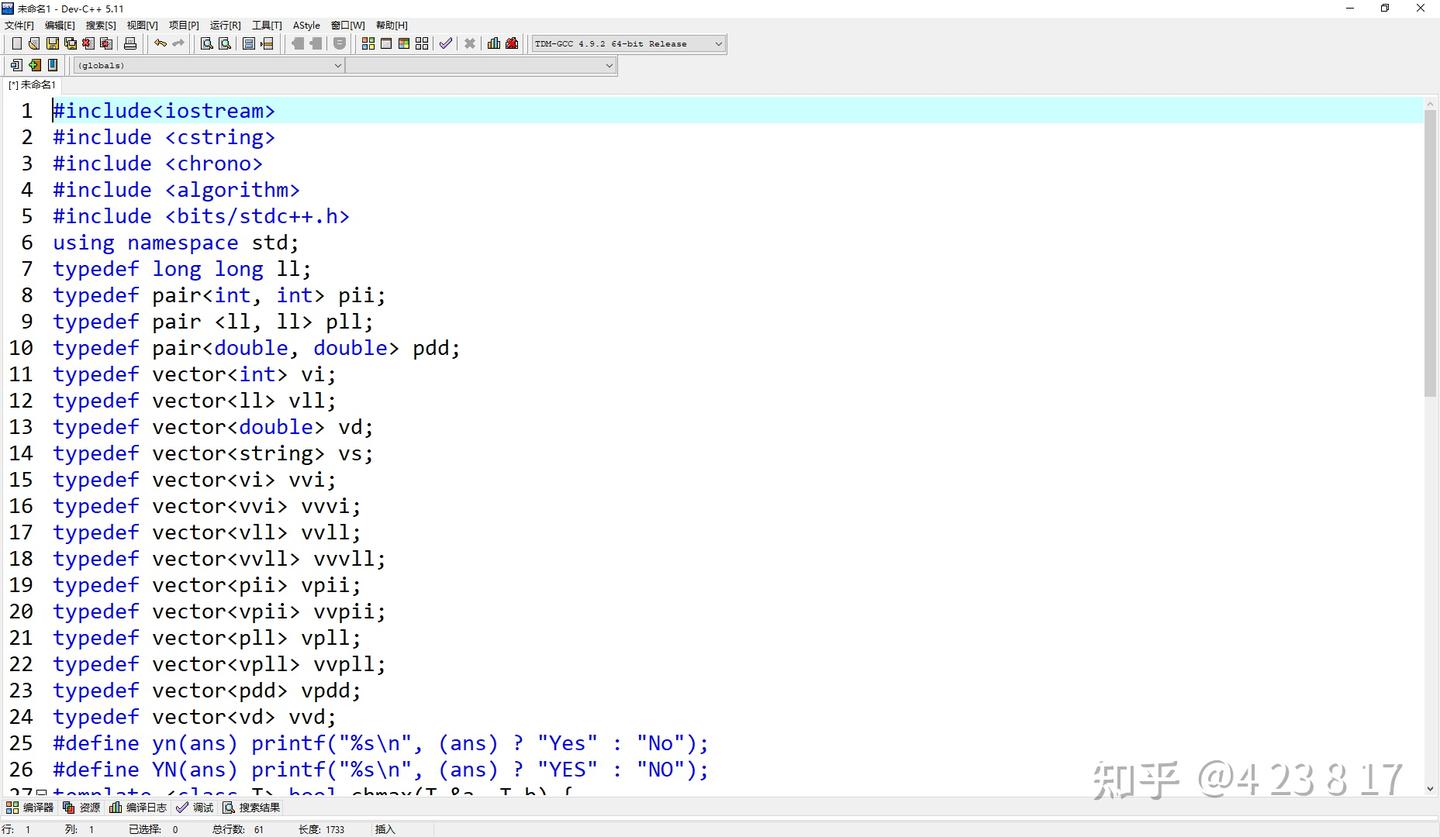Image resolution: width=1440 pixels, height=837 pixels.
Task: Switch to the 编译日志 compile log tab
Action: 137,807
